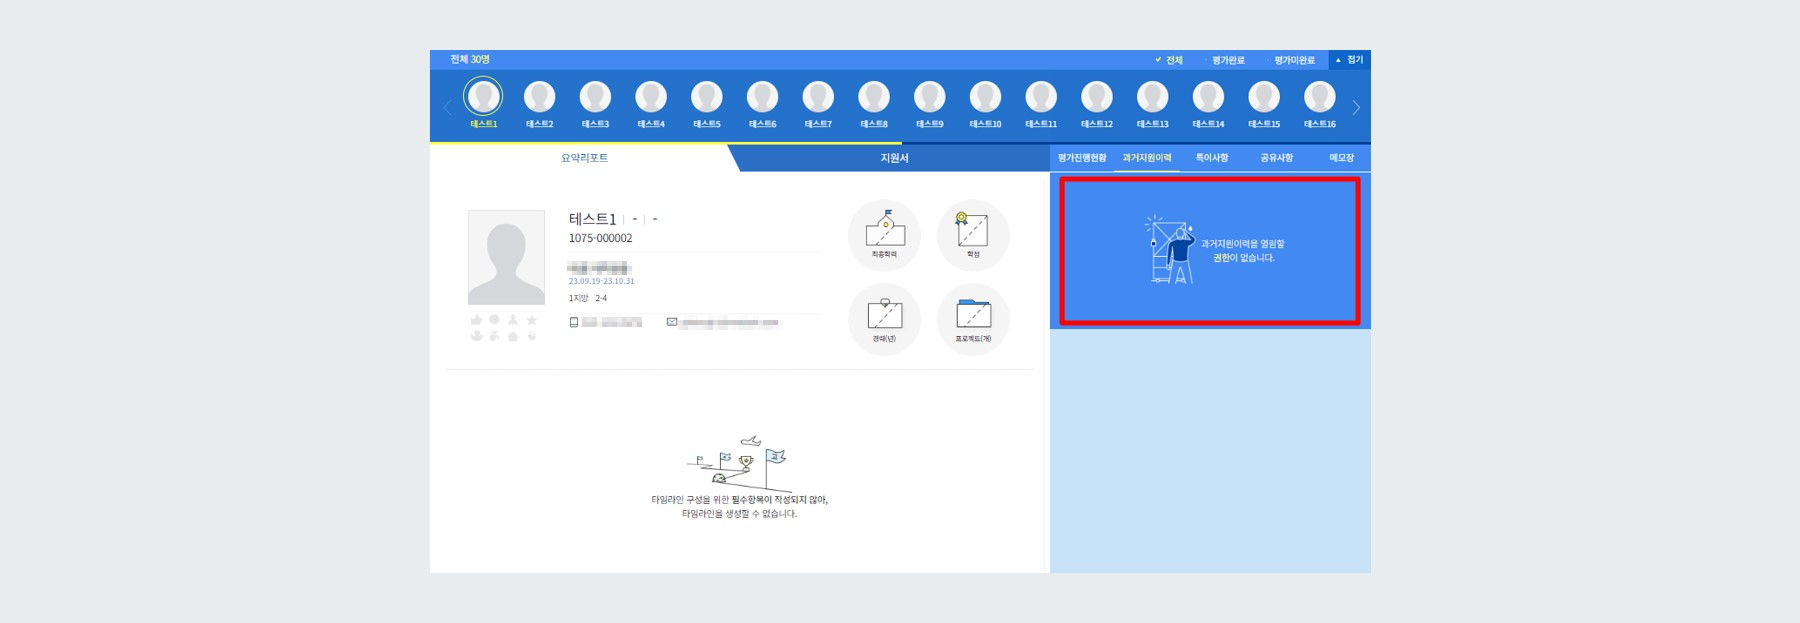Click the thumbs-up badge under the photo
This screenshot has width=1800, height=623.
pos(476,320)
